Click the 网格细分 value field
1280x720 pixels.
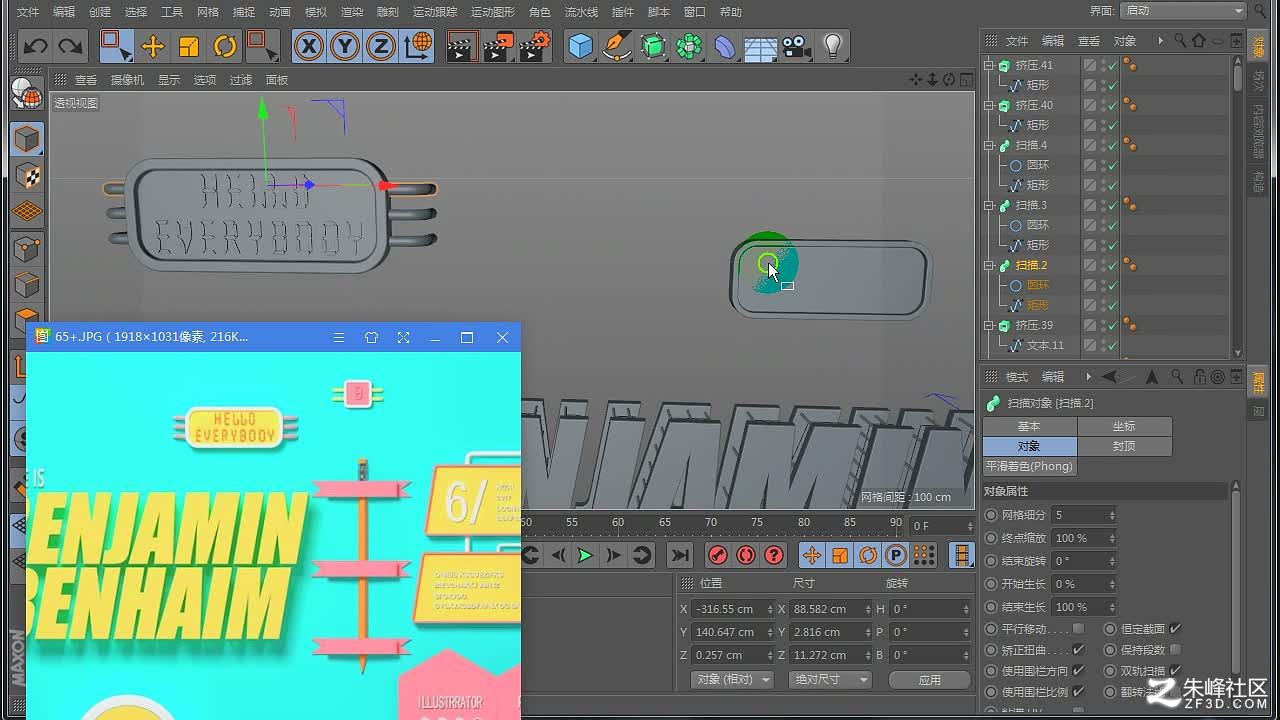click(x=1083, y=515)
